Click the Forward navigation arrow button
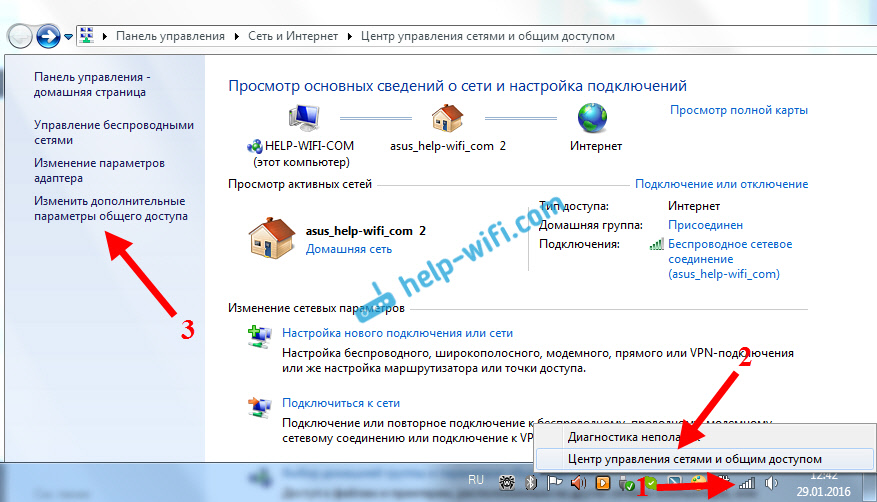The width and height of the screenshot is (877, 502). pos(46,37)
